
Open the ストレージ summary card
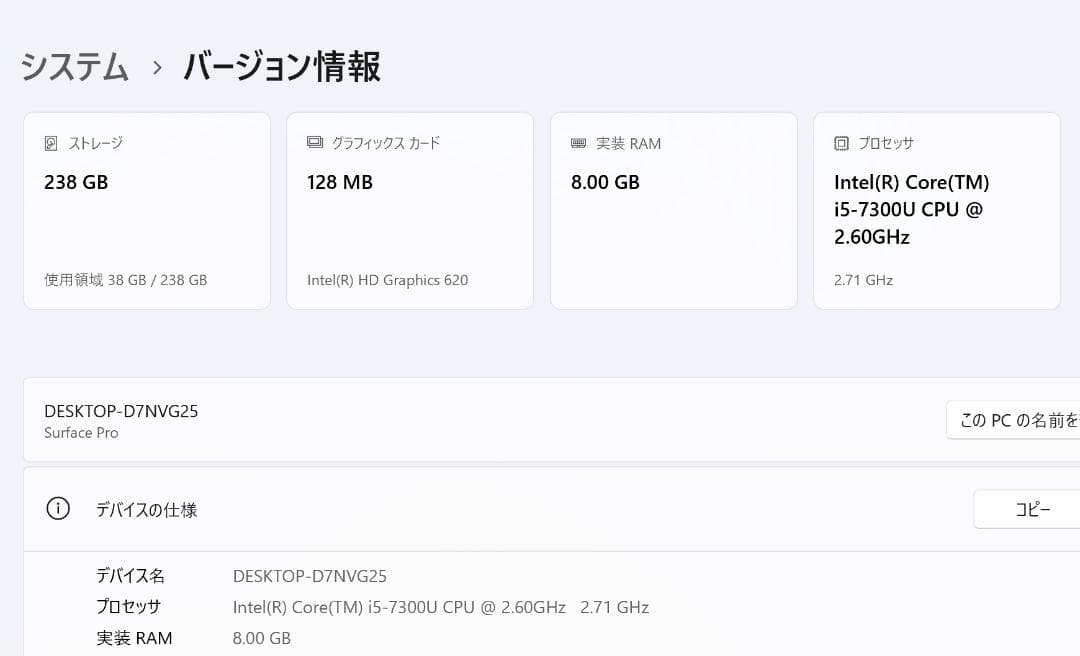[147, 210]
